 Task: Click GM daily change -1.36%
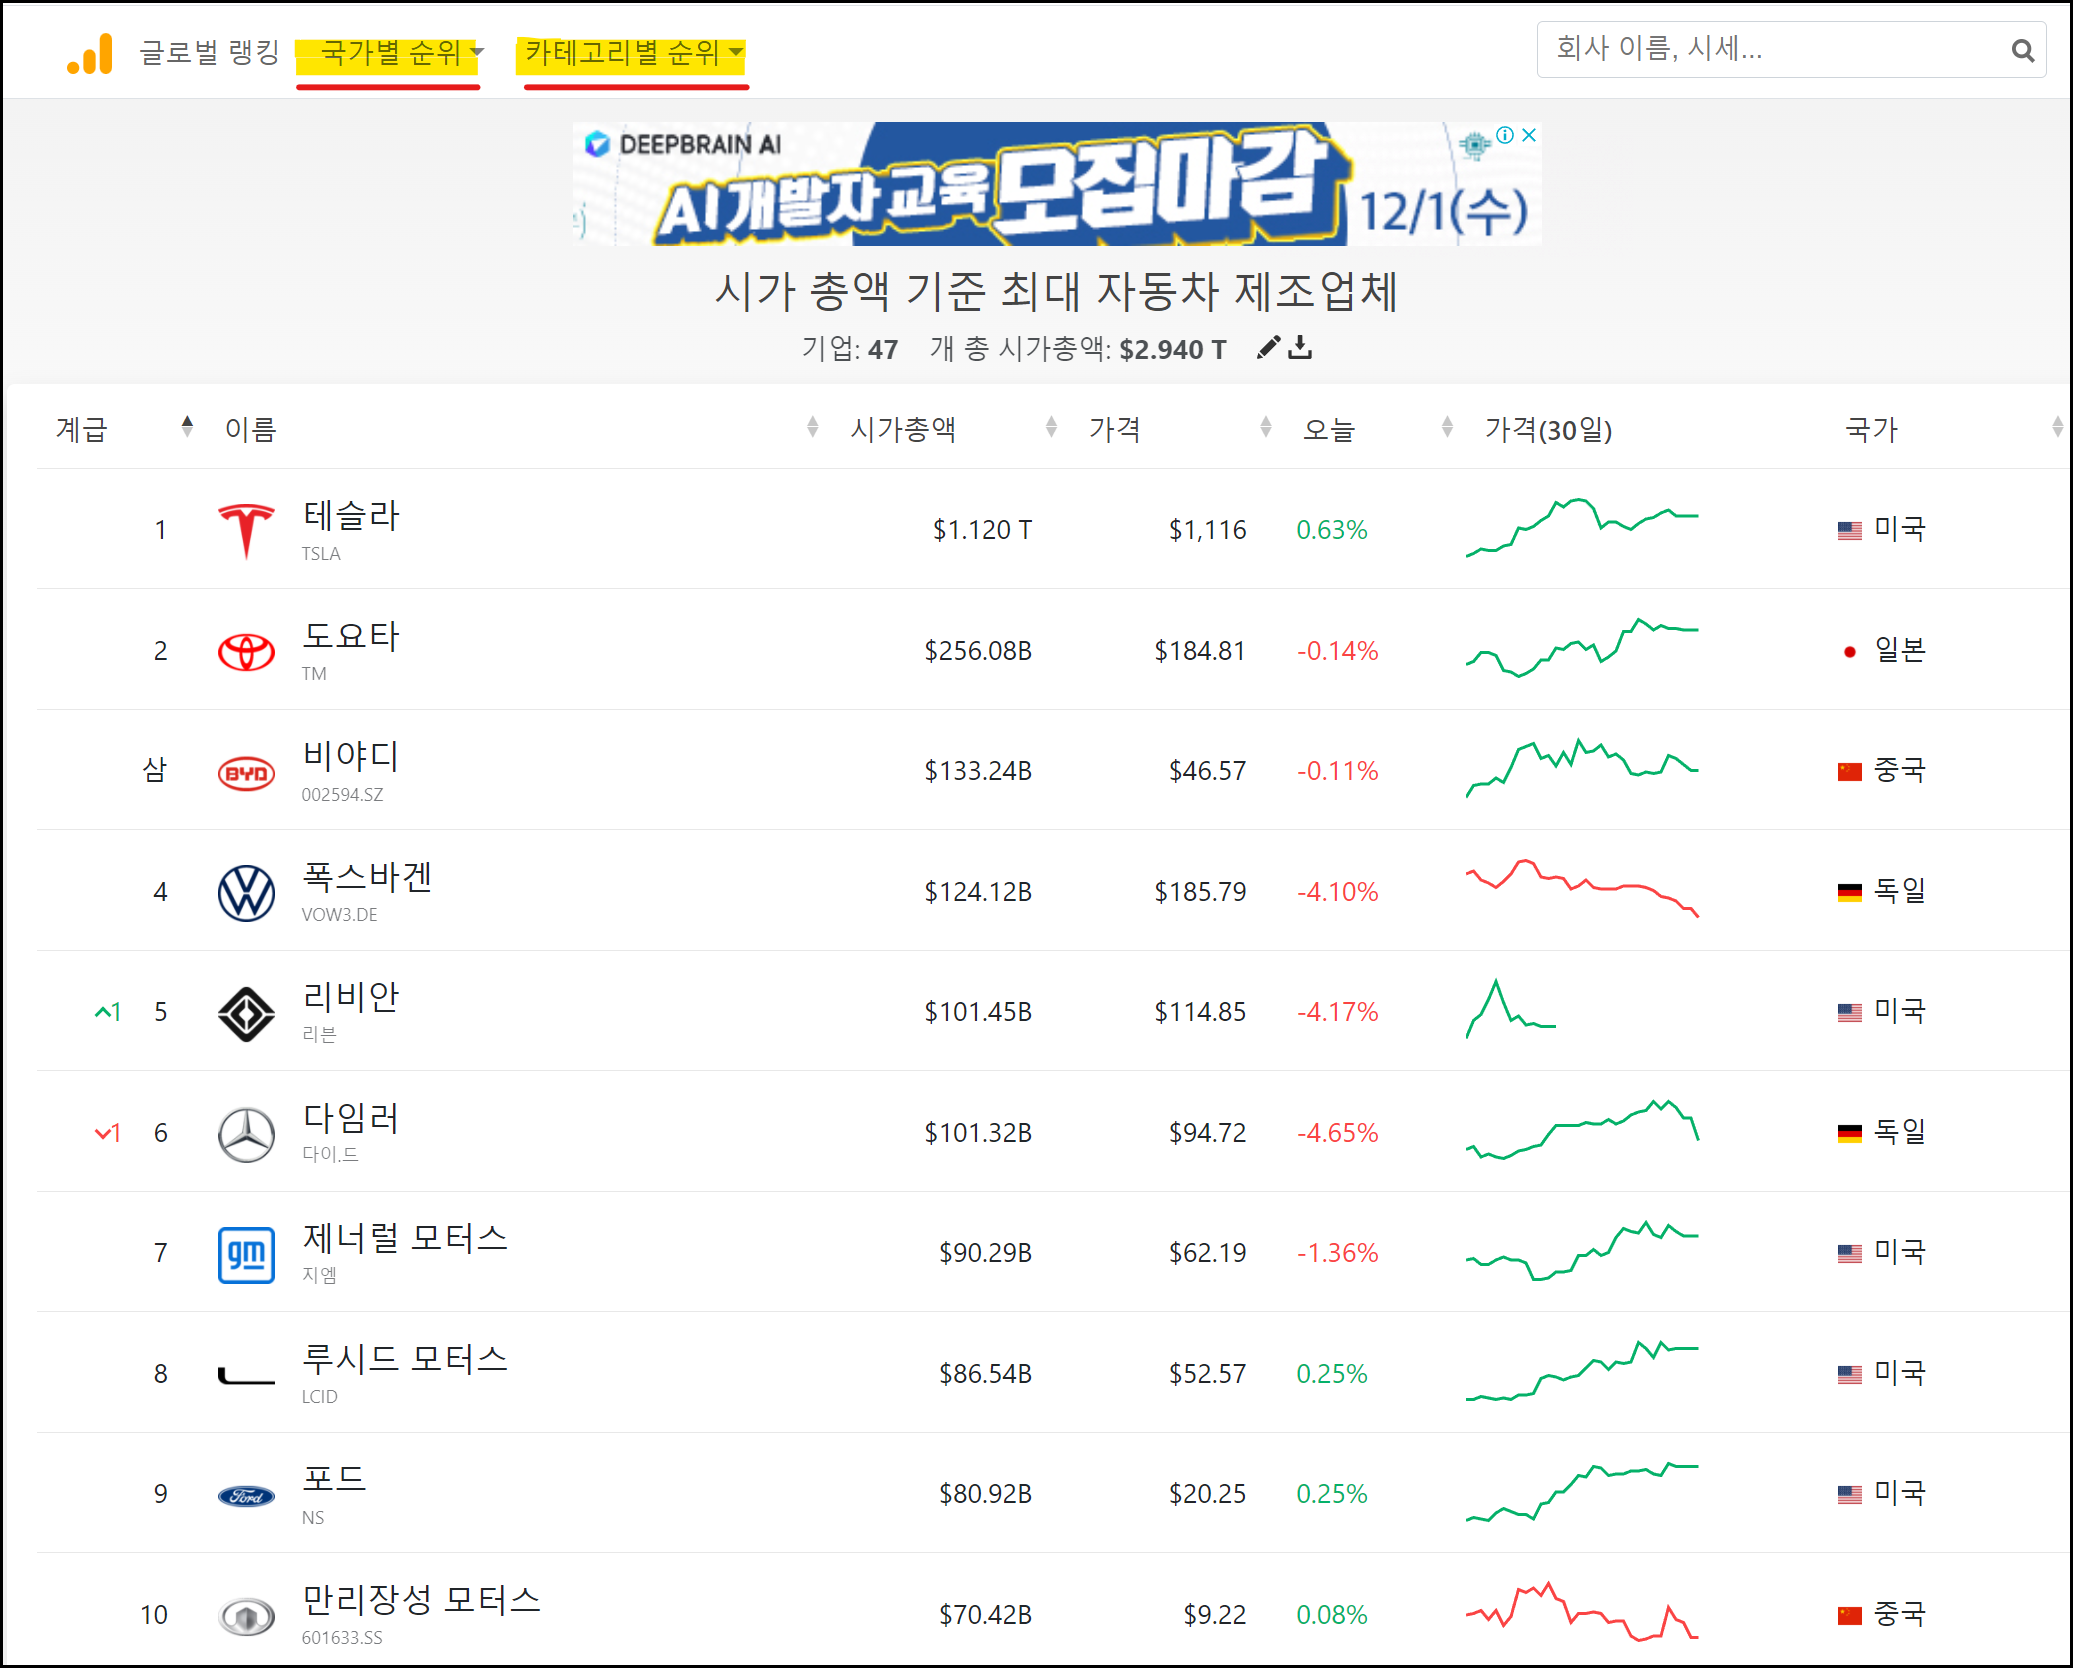tap(1337, 1253)
